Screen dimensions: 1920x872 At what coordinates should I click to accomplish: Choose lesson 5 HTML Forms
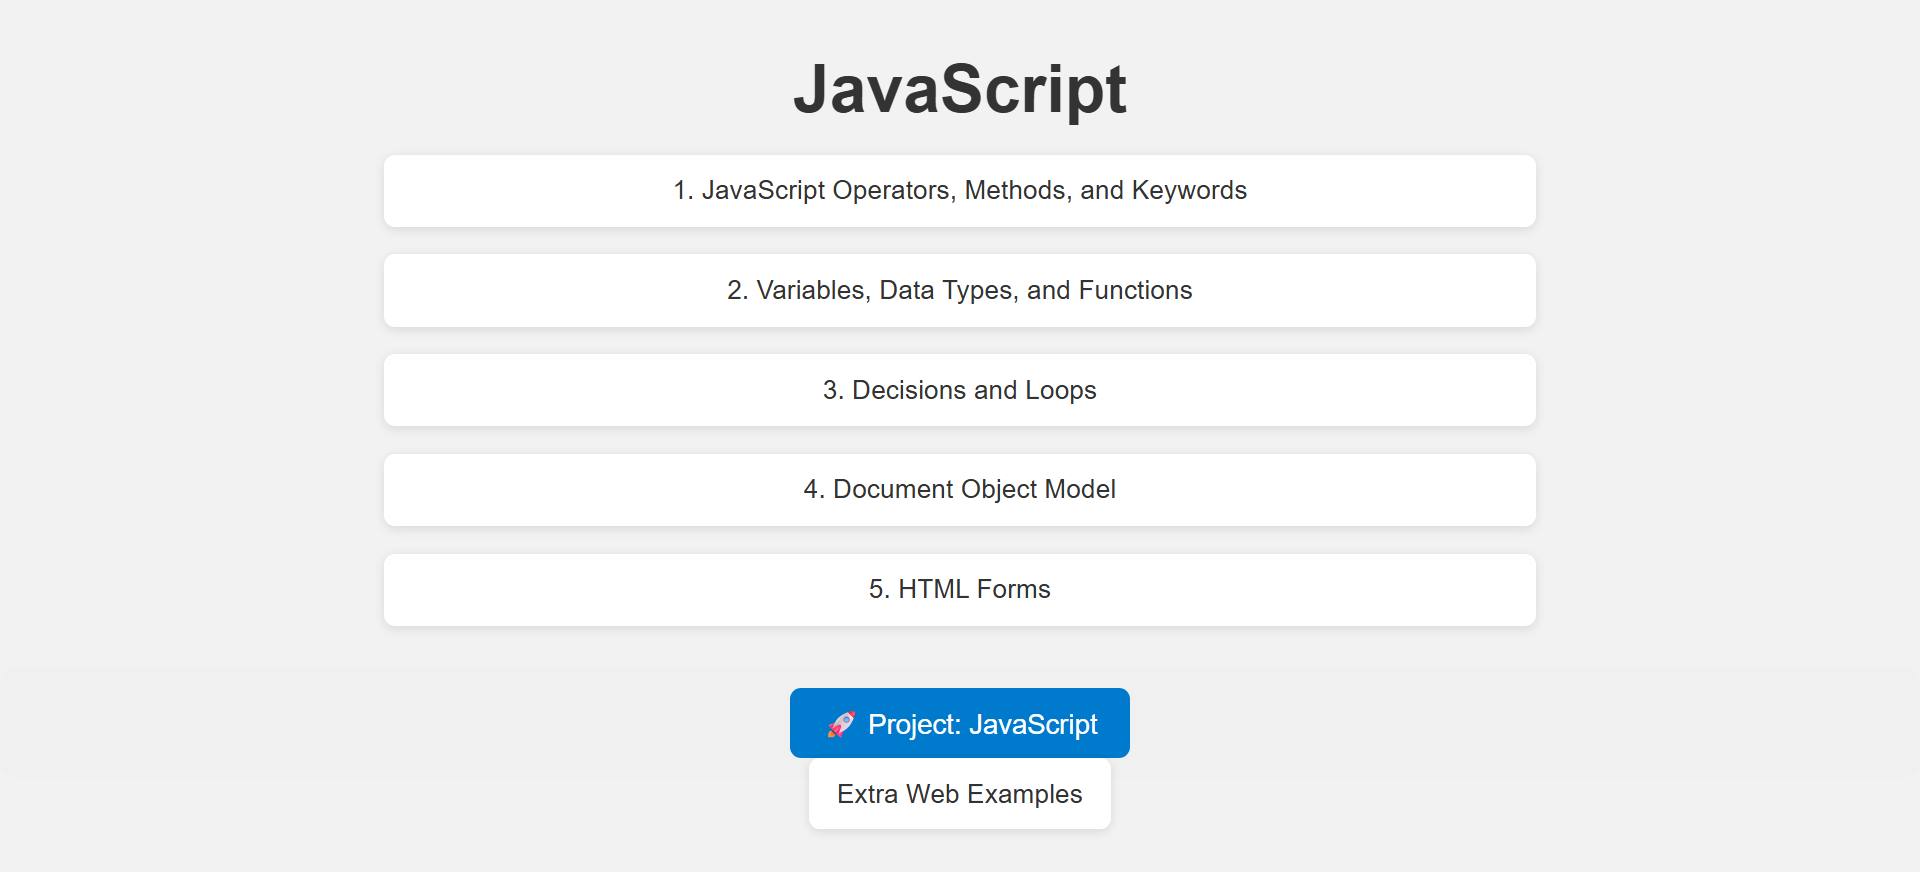(x=959, y=590)
